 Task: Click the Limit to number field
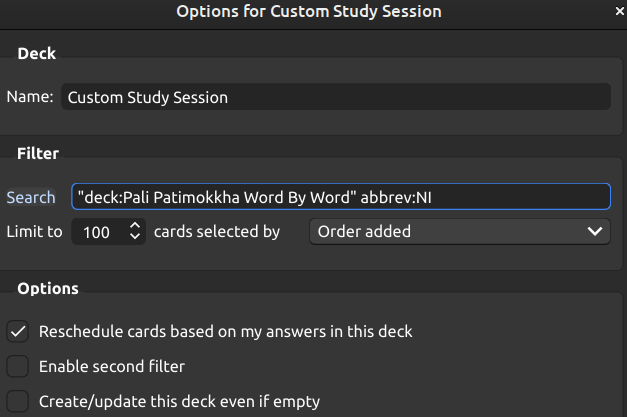tap(98, 231)
